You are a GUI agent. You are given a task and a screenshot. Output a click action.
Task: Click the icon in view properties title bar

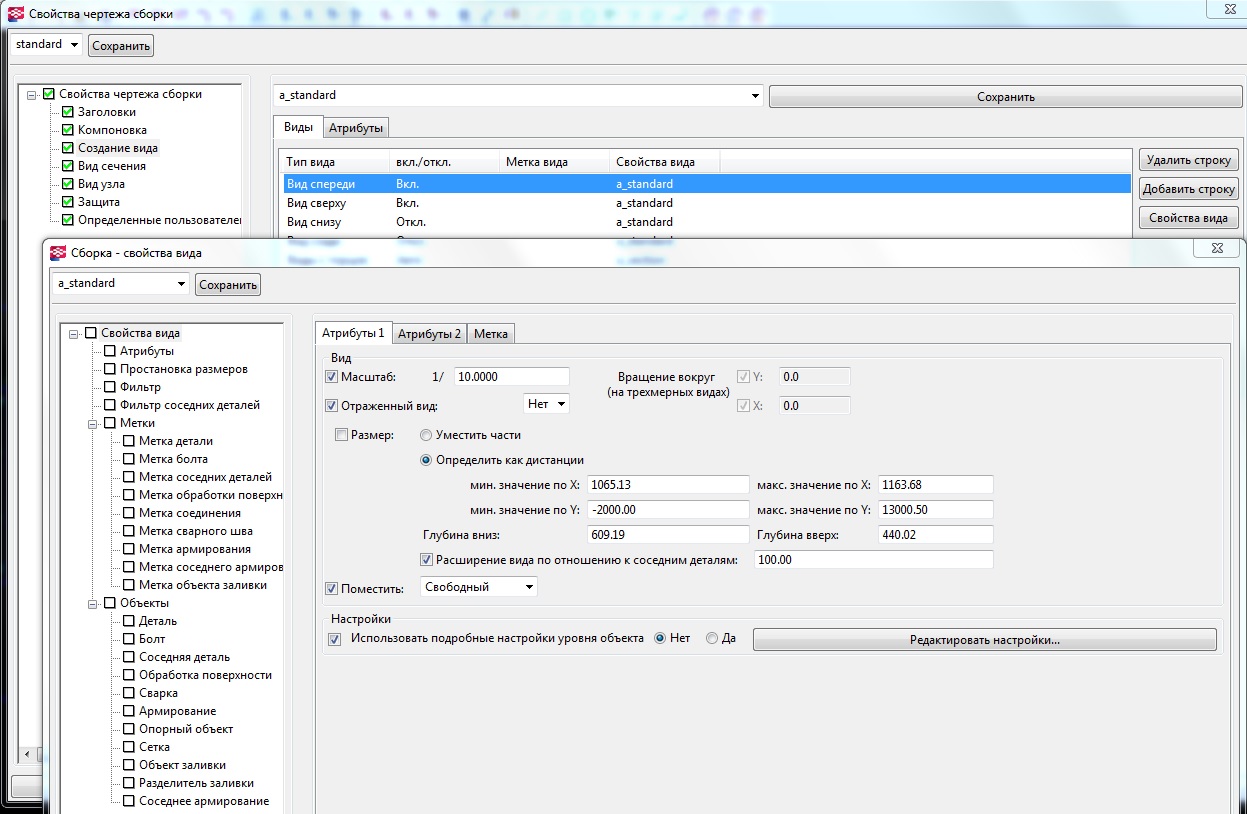[x=57, y=252]
